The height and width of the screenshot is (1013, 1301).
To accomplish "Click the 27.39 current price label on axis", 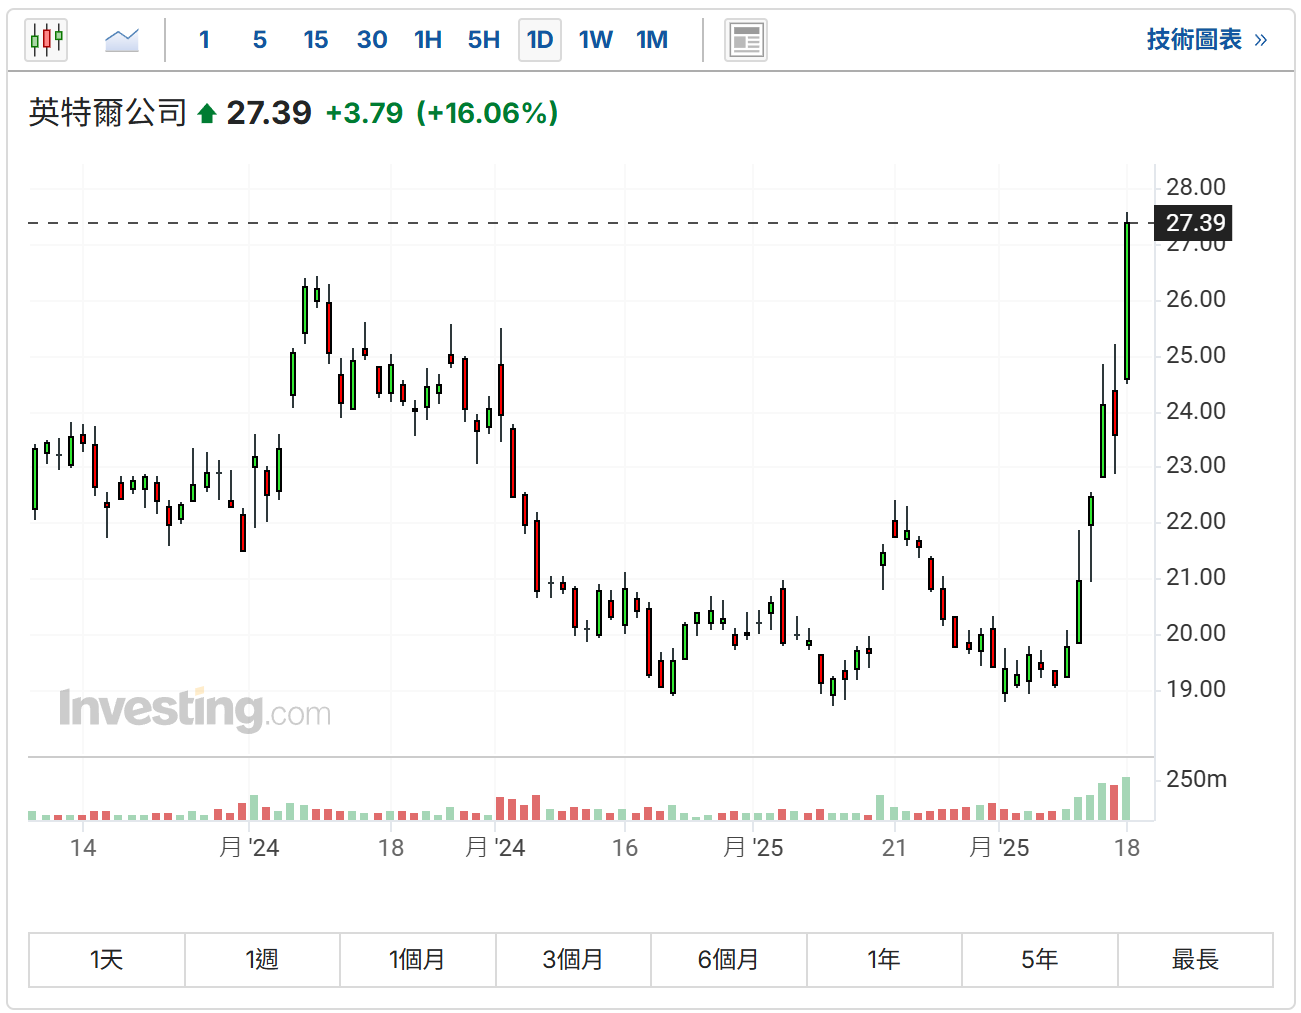I will (1195, 223).
